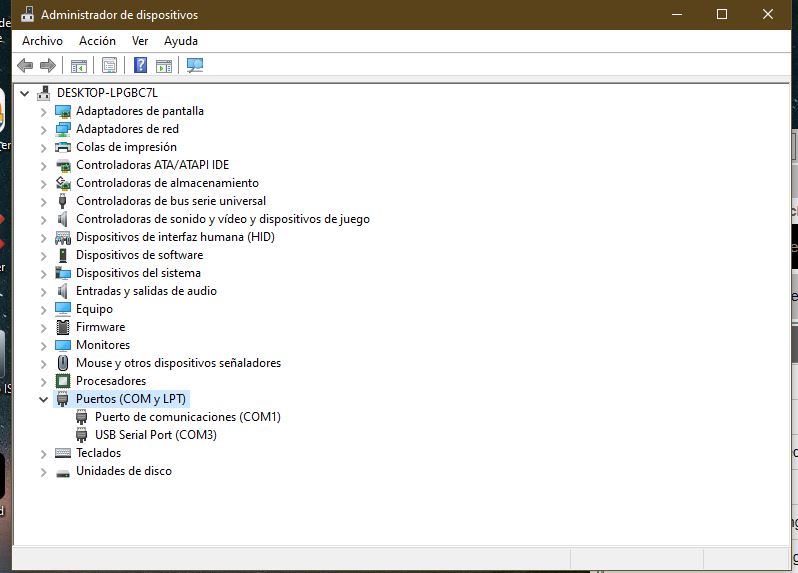Collapse the DESKTOP-LPGBC7L root node
The image size is (798, 573).
[24, 93]
